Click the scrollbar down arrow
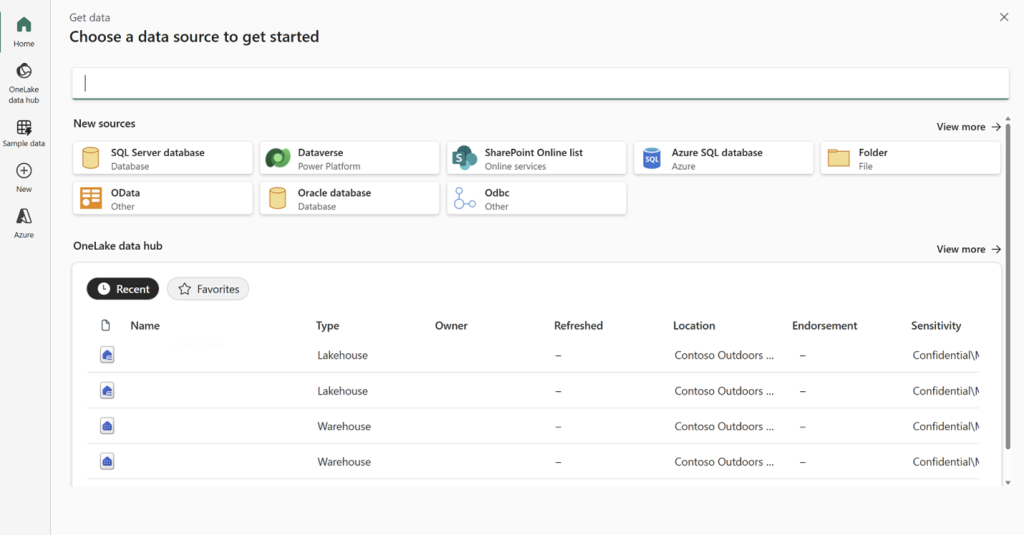 1008,483
